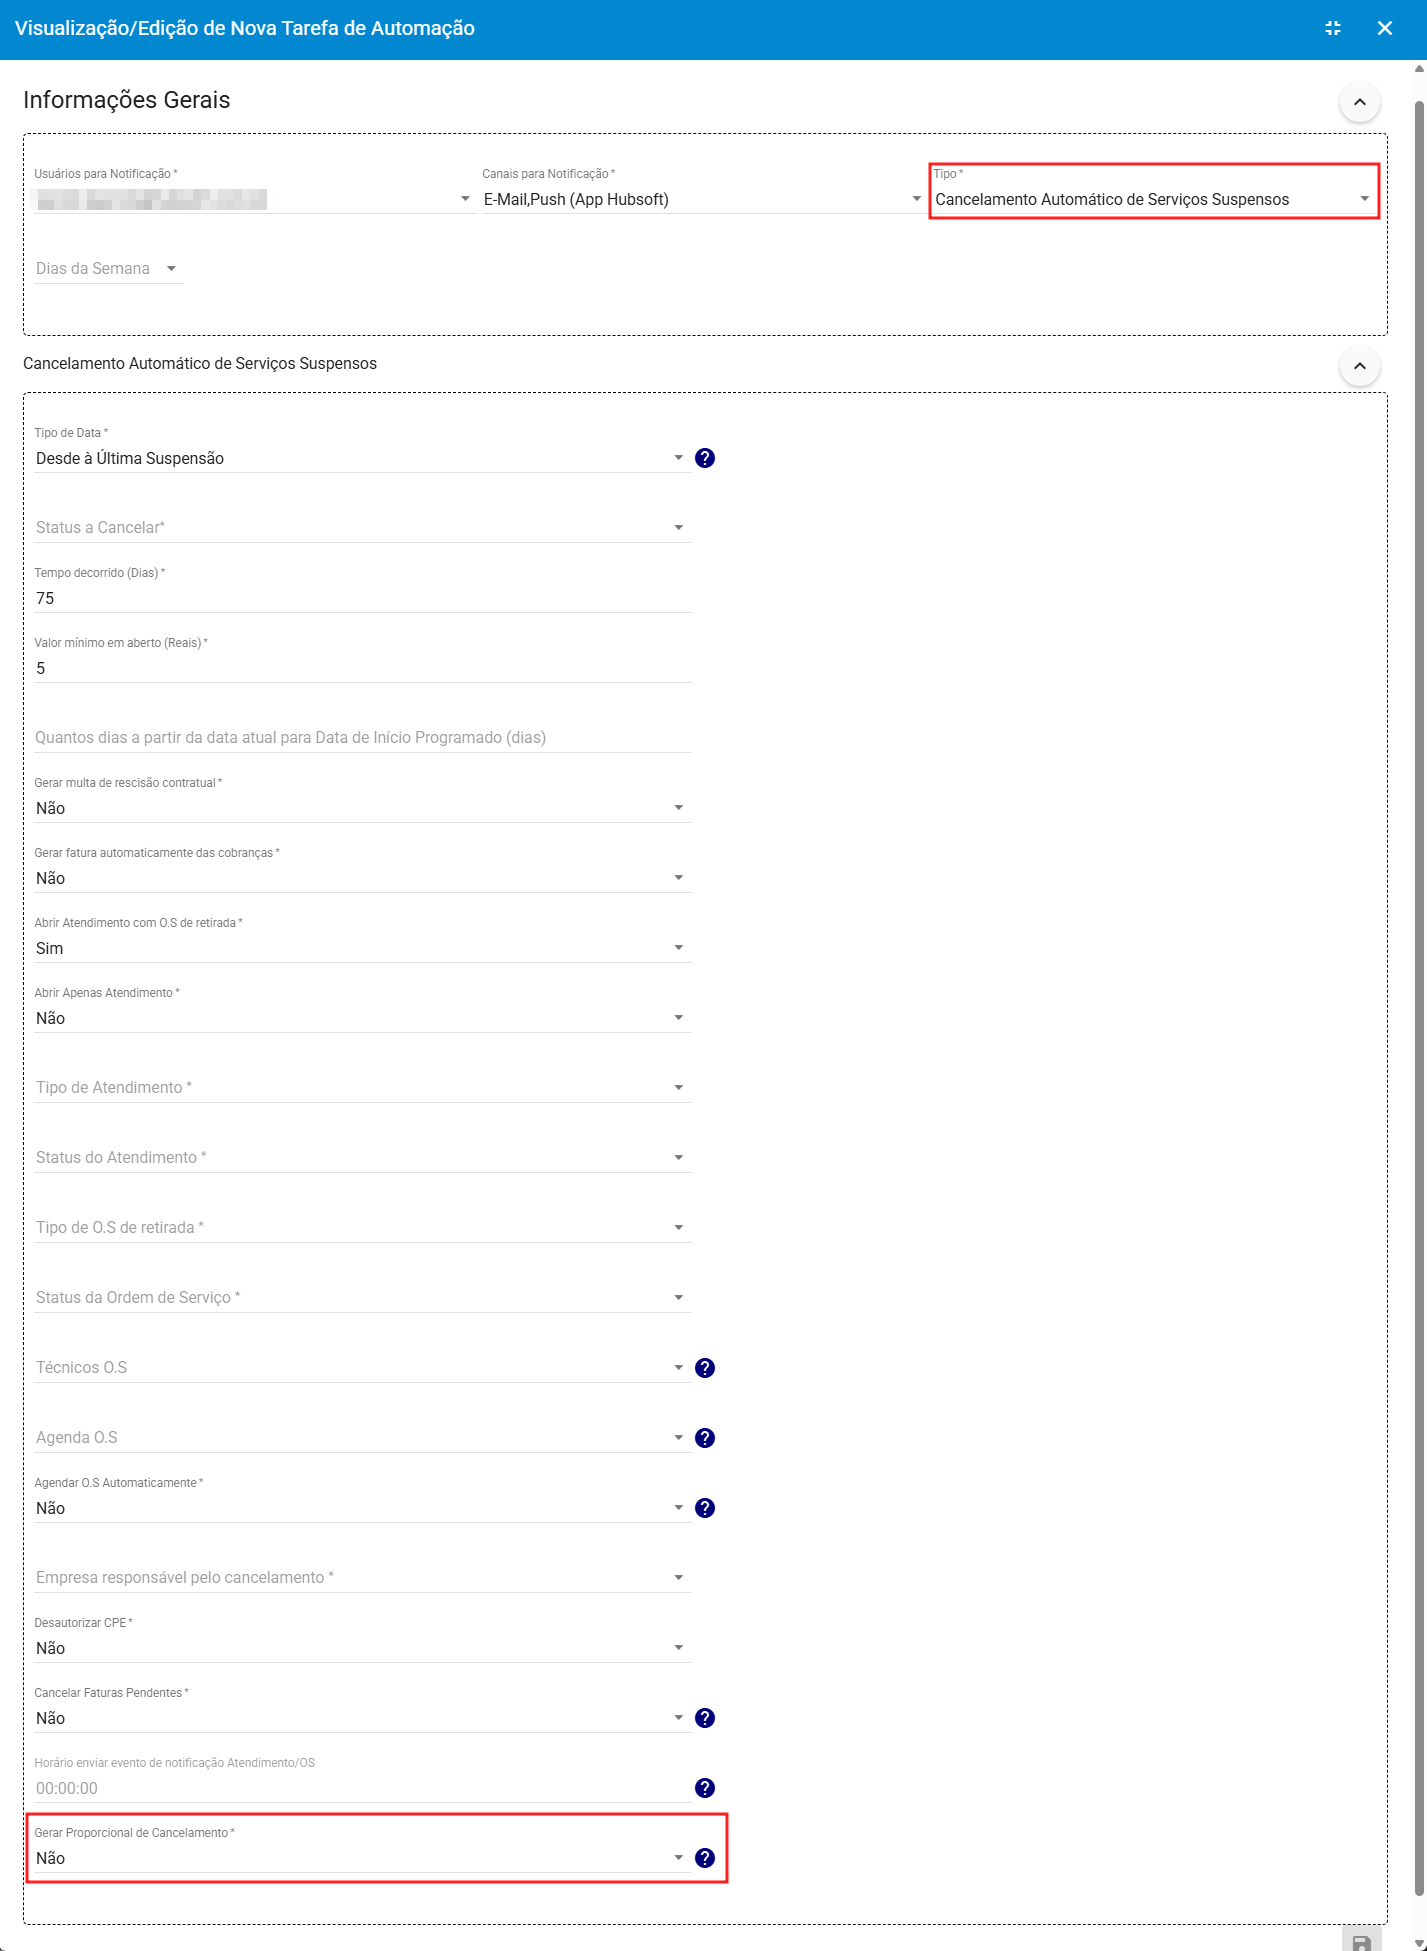
Task: Click the save disk icon
Action: pyautogui.click(x=1361, y=1942)
